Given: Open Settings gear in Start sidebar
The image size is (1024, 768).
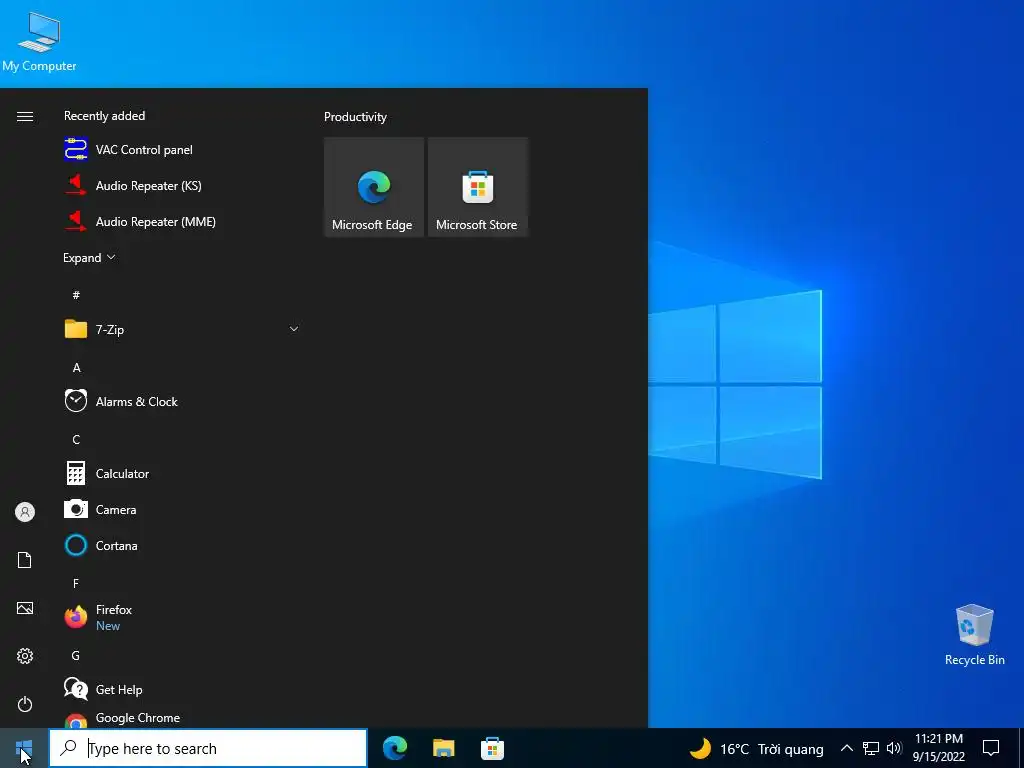Looking at the screenshot, I should tap(25, 656).
